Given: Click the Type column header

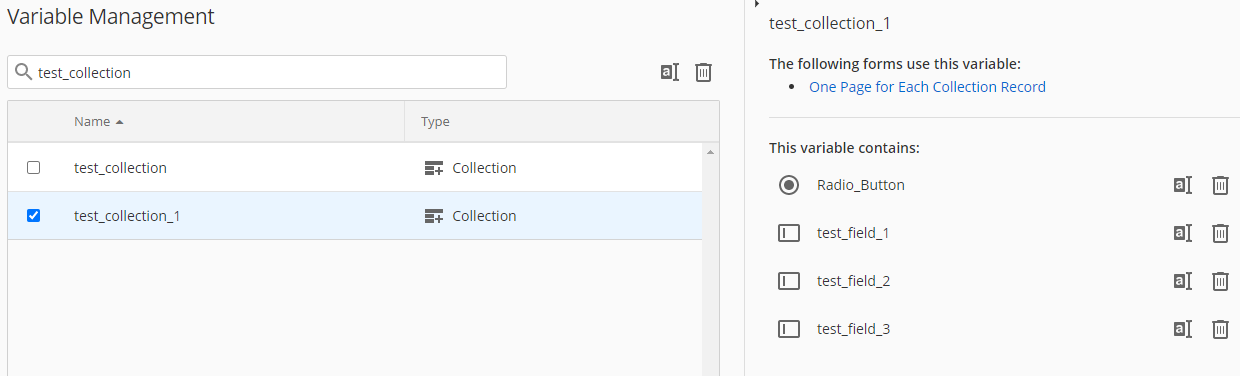Looking at the screenshot, I should point(435,122).
